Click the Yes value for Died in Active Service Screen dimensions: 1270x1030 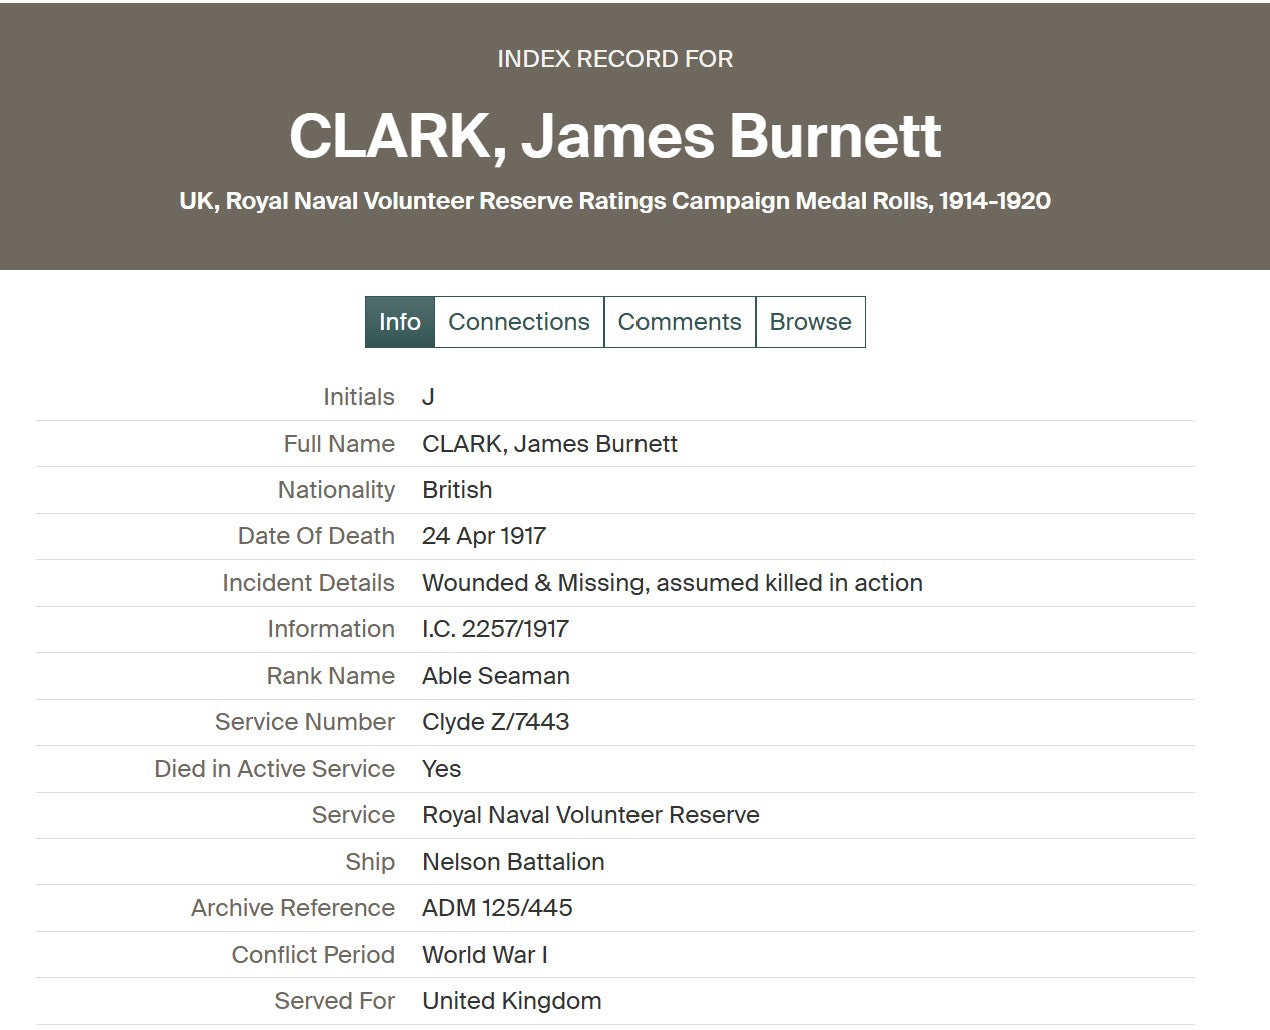[441, 769]
